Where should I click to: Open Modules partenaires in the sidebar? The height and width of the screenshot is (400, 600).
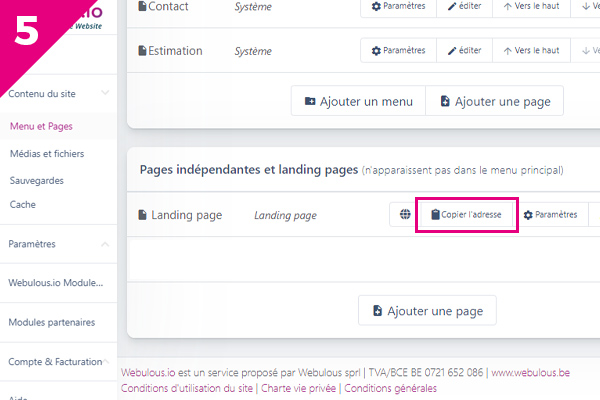click(52, 323)
